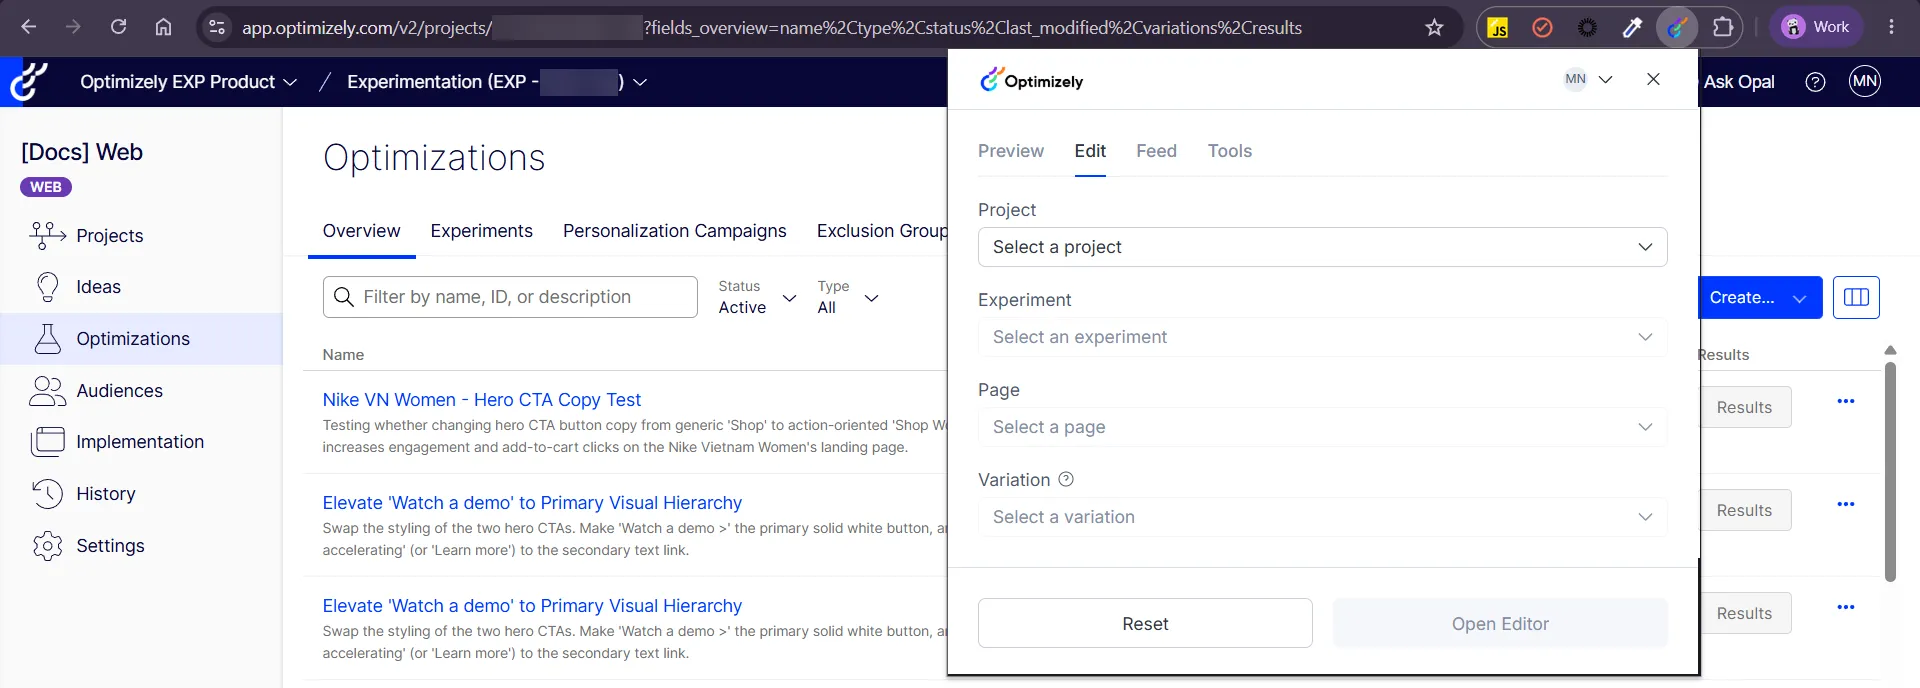Open last Elevate 'Watch a demo' experiment link

tap(532, 606)
